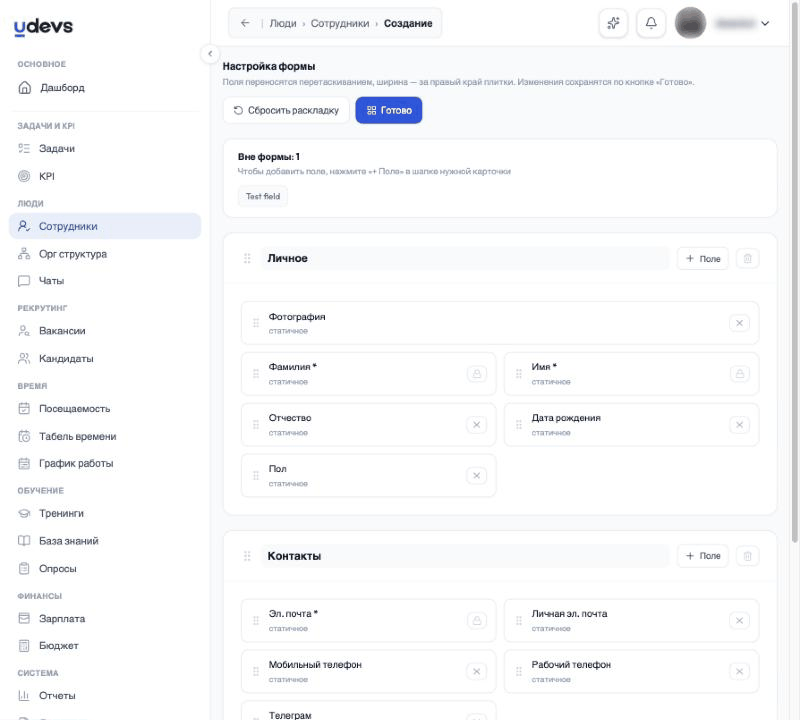
Task: Click the lock icon on Фамилия field
Action: tap(477, 374)
